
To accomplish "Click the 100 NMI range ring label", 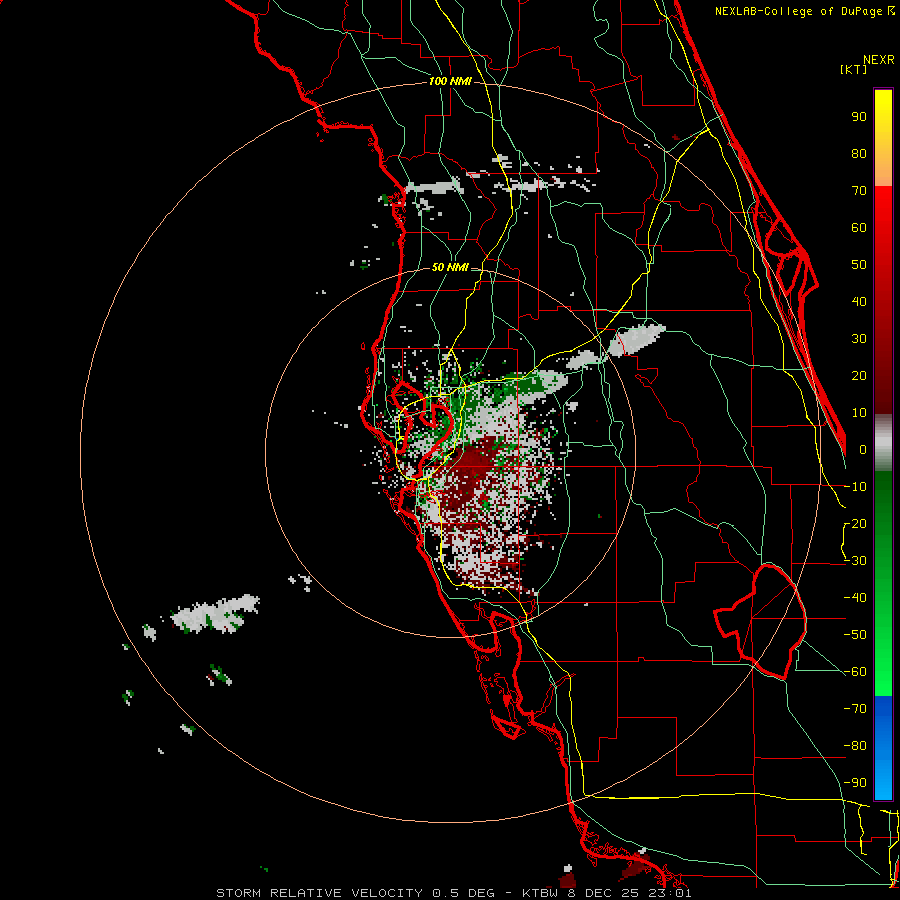I will [x=450, y=82].
